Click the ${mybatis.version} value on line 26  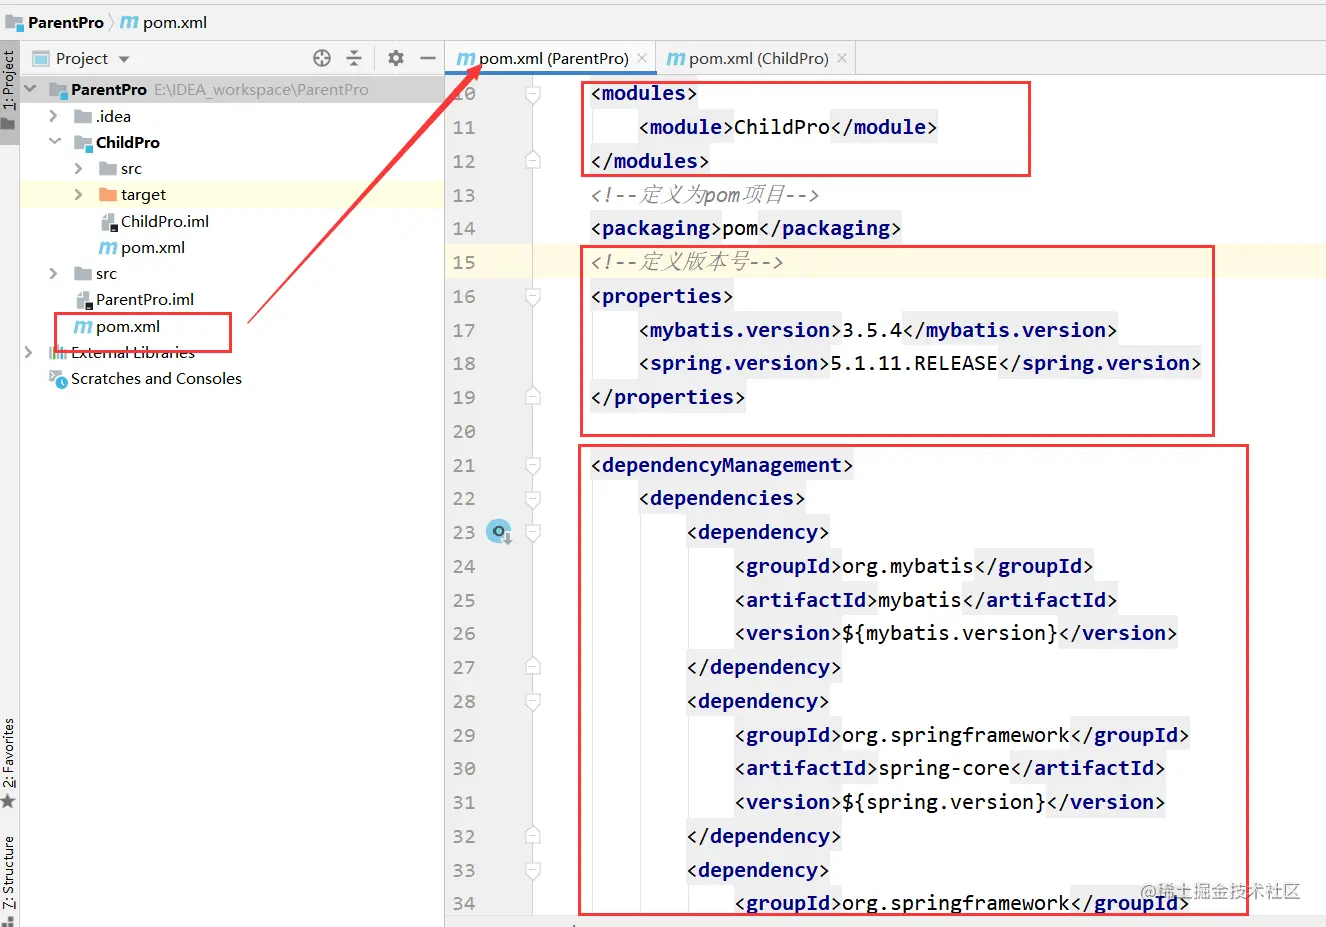tap(950, 633)
